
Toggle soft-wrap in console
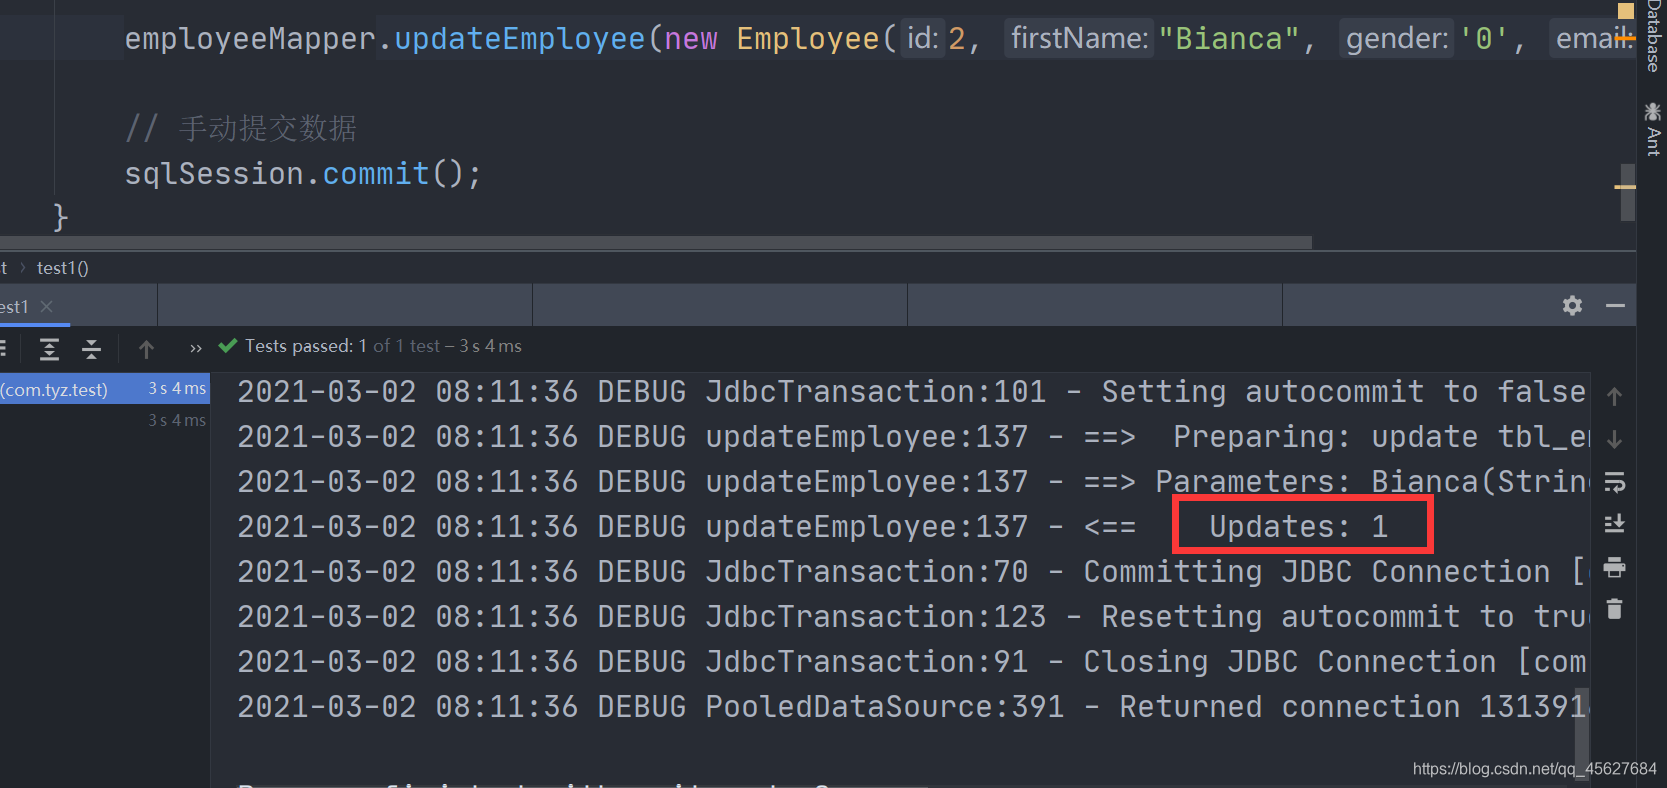[x=1614, y=482]
